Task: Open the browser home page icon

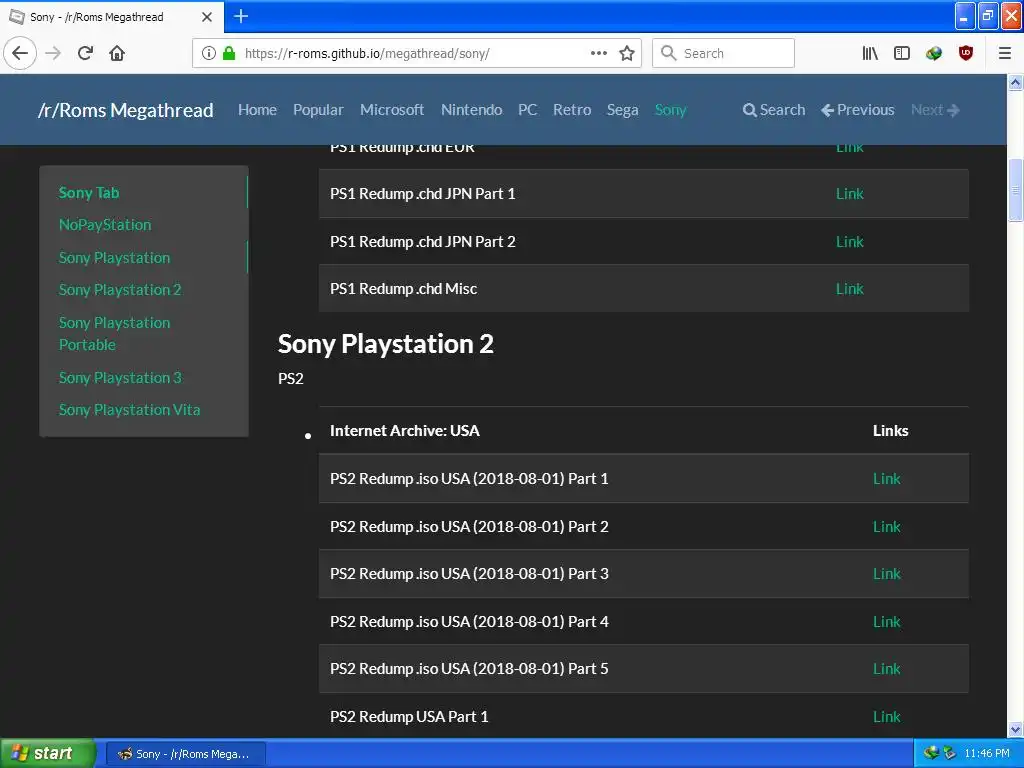Action: point(117,53)
